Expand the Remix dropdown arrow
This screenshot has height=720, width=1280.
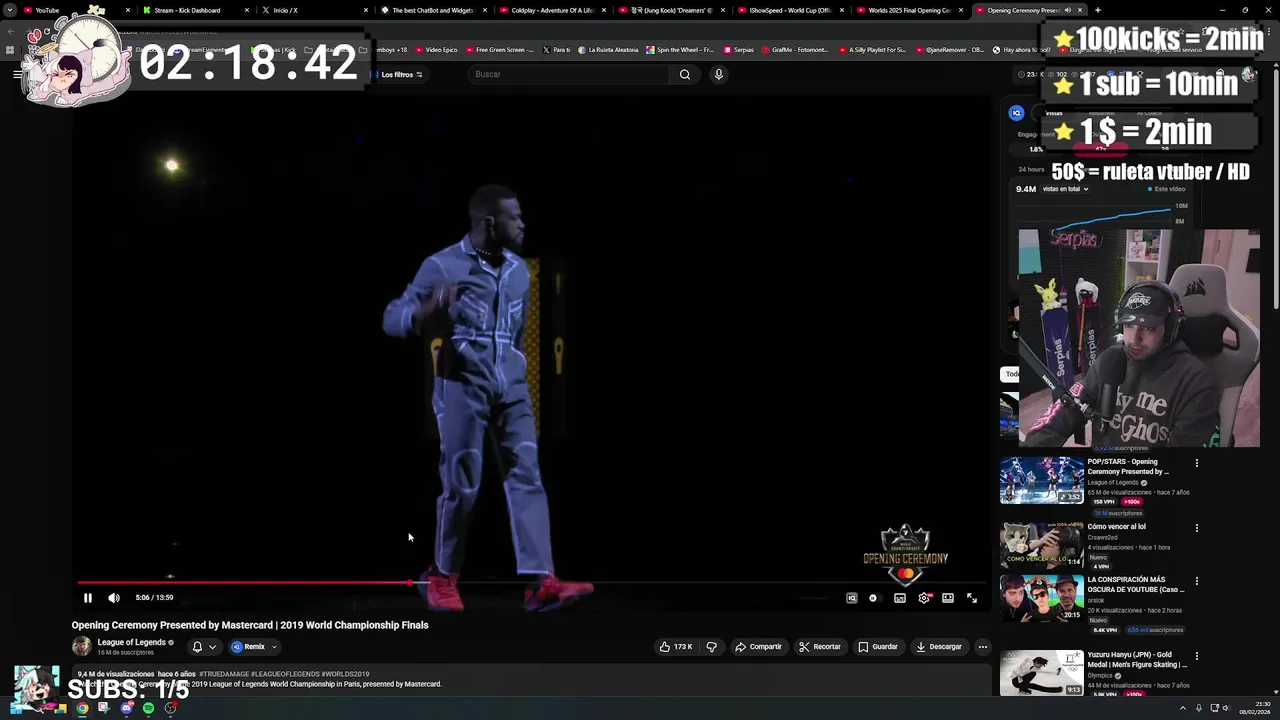(x=274, y=647)
